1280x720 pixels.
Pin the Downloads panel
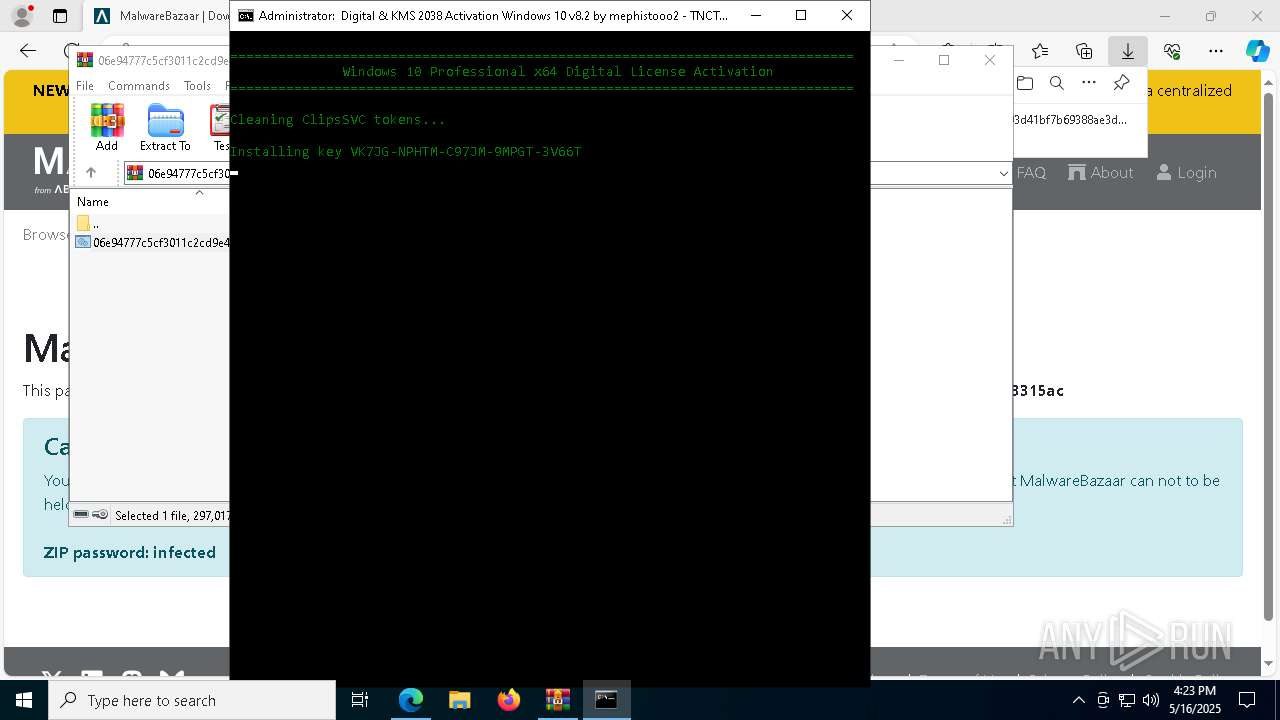pos(1121,83)
